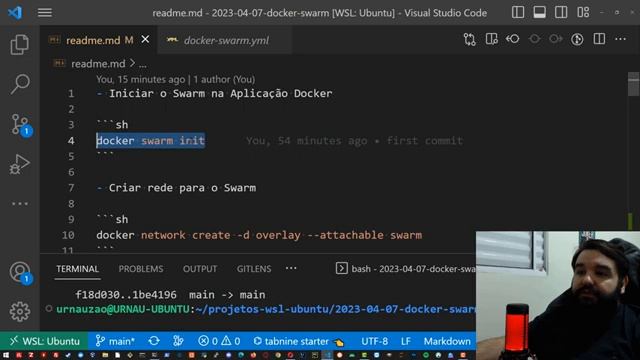Click the commit hash f18d030..1be4196 text
Screen dimensions: 640x360
click(126, 295)
